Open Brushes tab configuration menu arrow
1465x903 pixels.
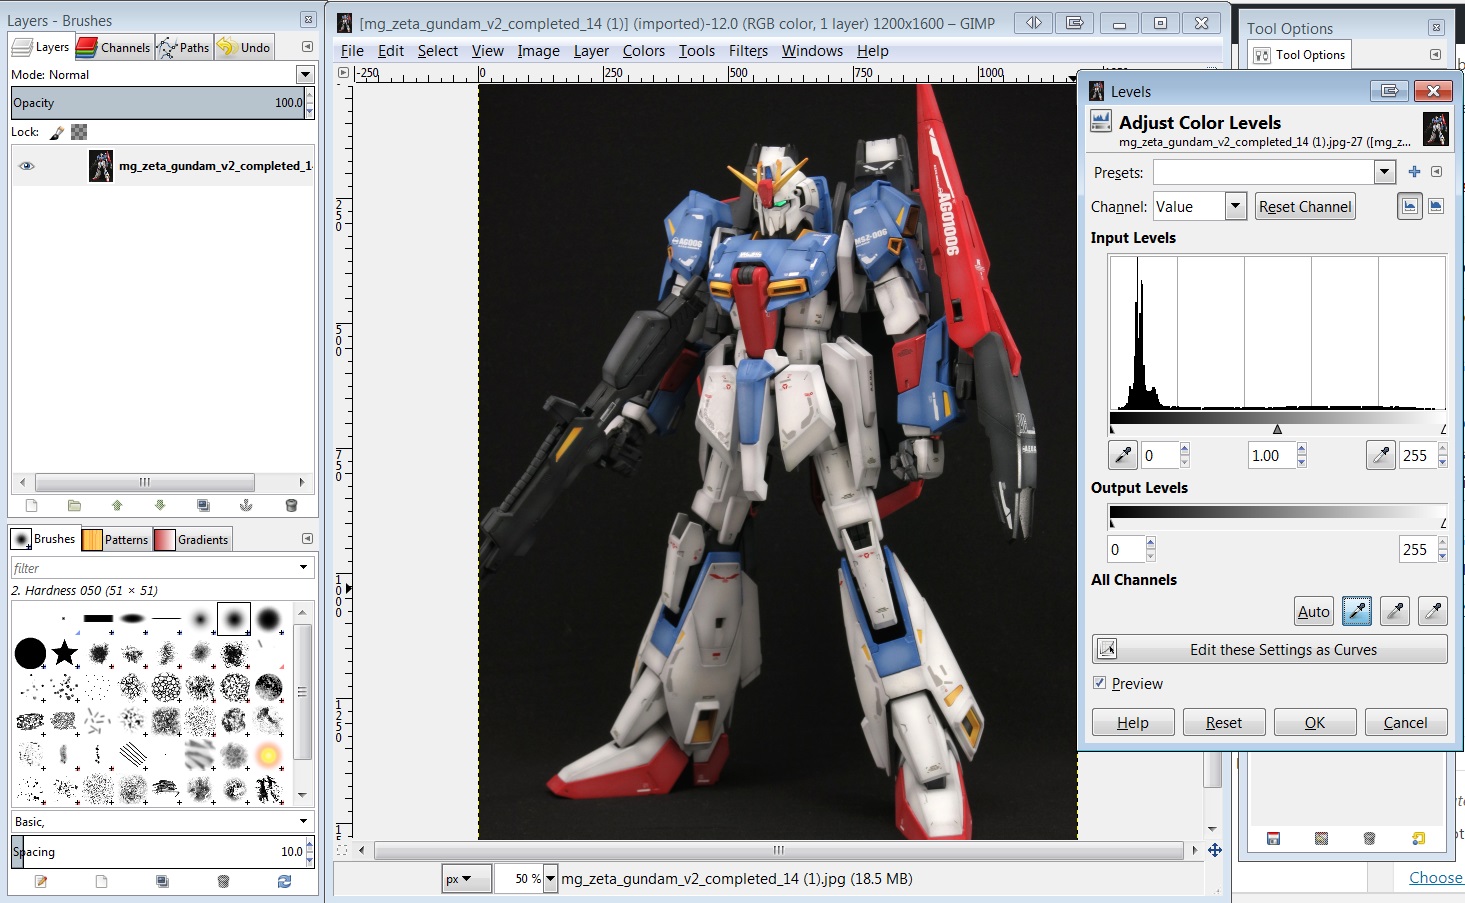pyautogui.click(x=307, y=539)
